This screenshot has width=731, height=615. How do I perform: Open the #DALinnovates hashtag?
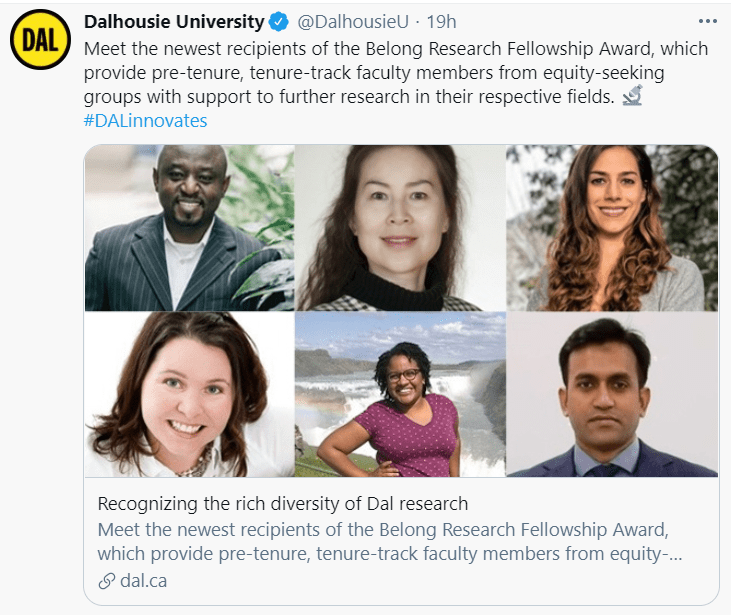coord(146,121)
